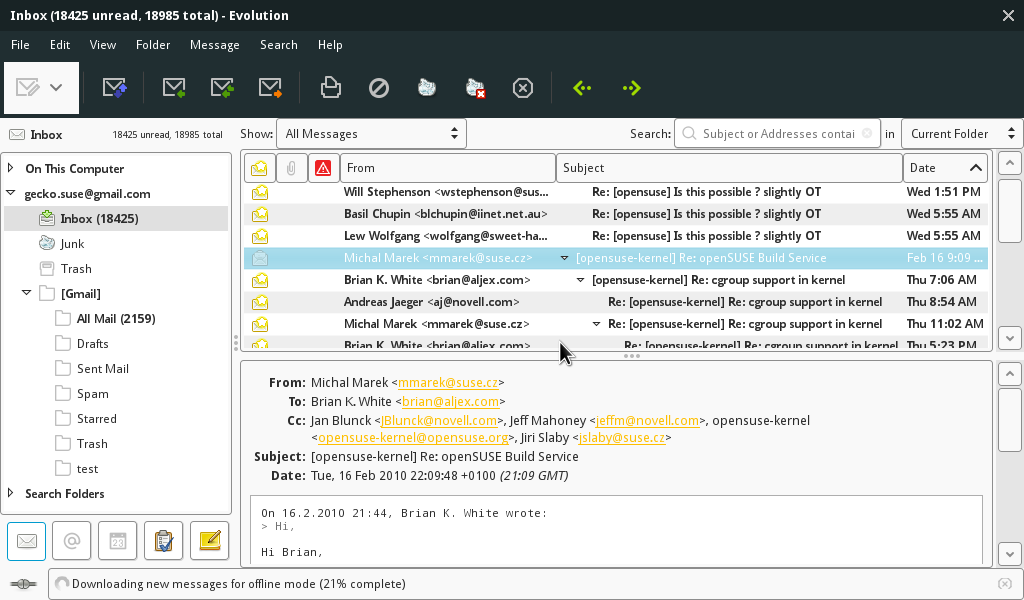This screenshot has width=1024, height=600.
Task: Switch to Memos view icon
Action: coord(210,541)
